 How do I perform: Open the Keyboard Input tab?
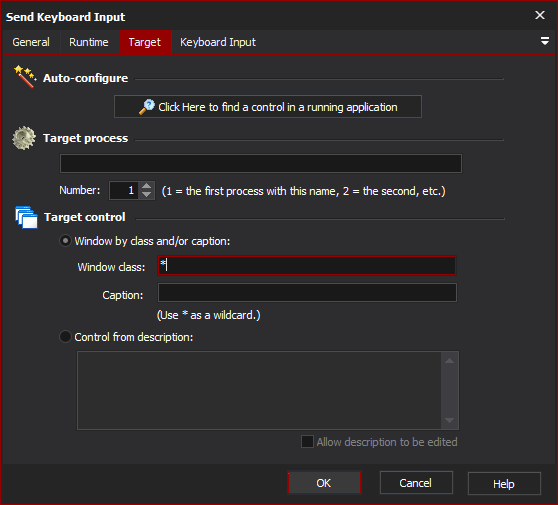click(218, 42)
